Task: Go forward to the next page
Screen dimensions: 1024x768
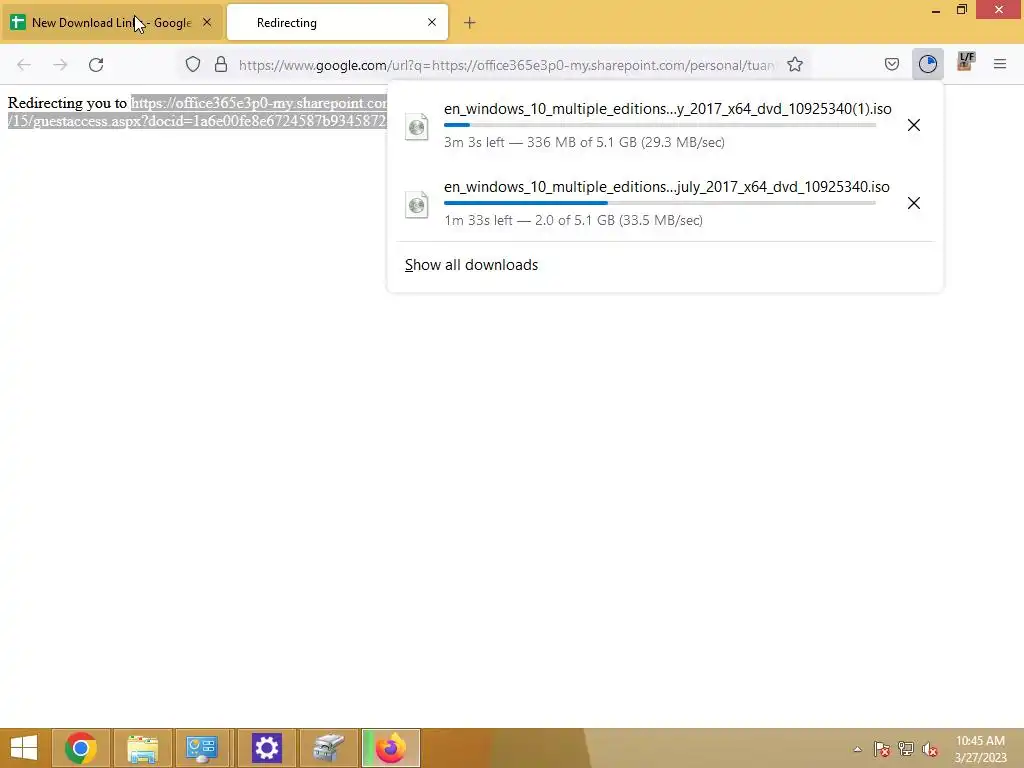Action: coord(60,65)
